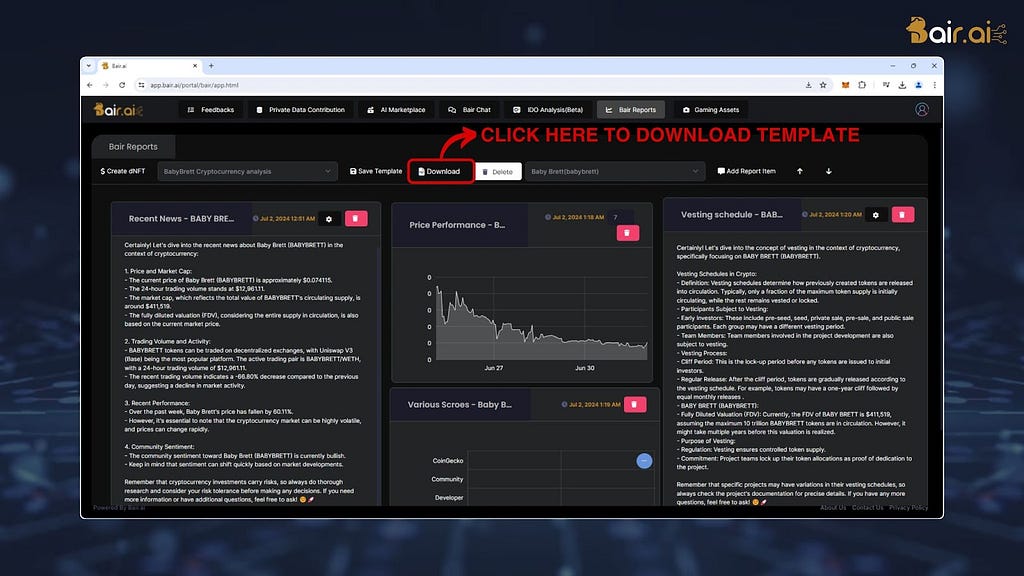The height and width of the screenshot is (576, 1024).
Task: Delete the Recent News card
Action: point(356,218)
